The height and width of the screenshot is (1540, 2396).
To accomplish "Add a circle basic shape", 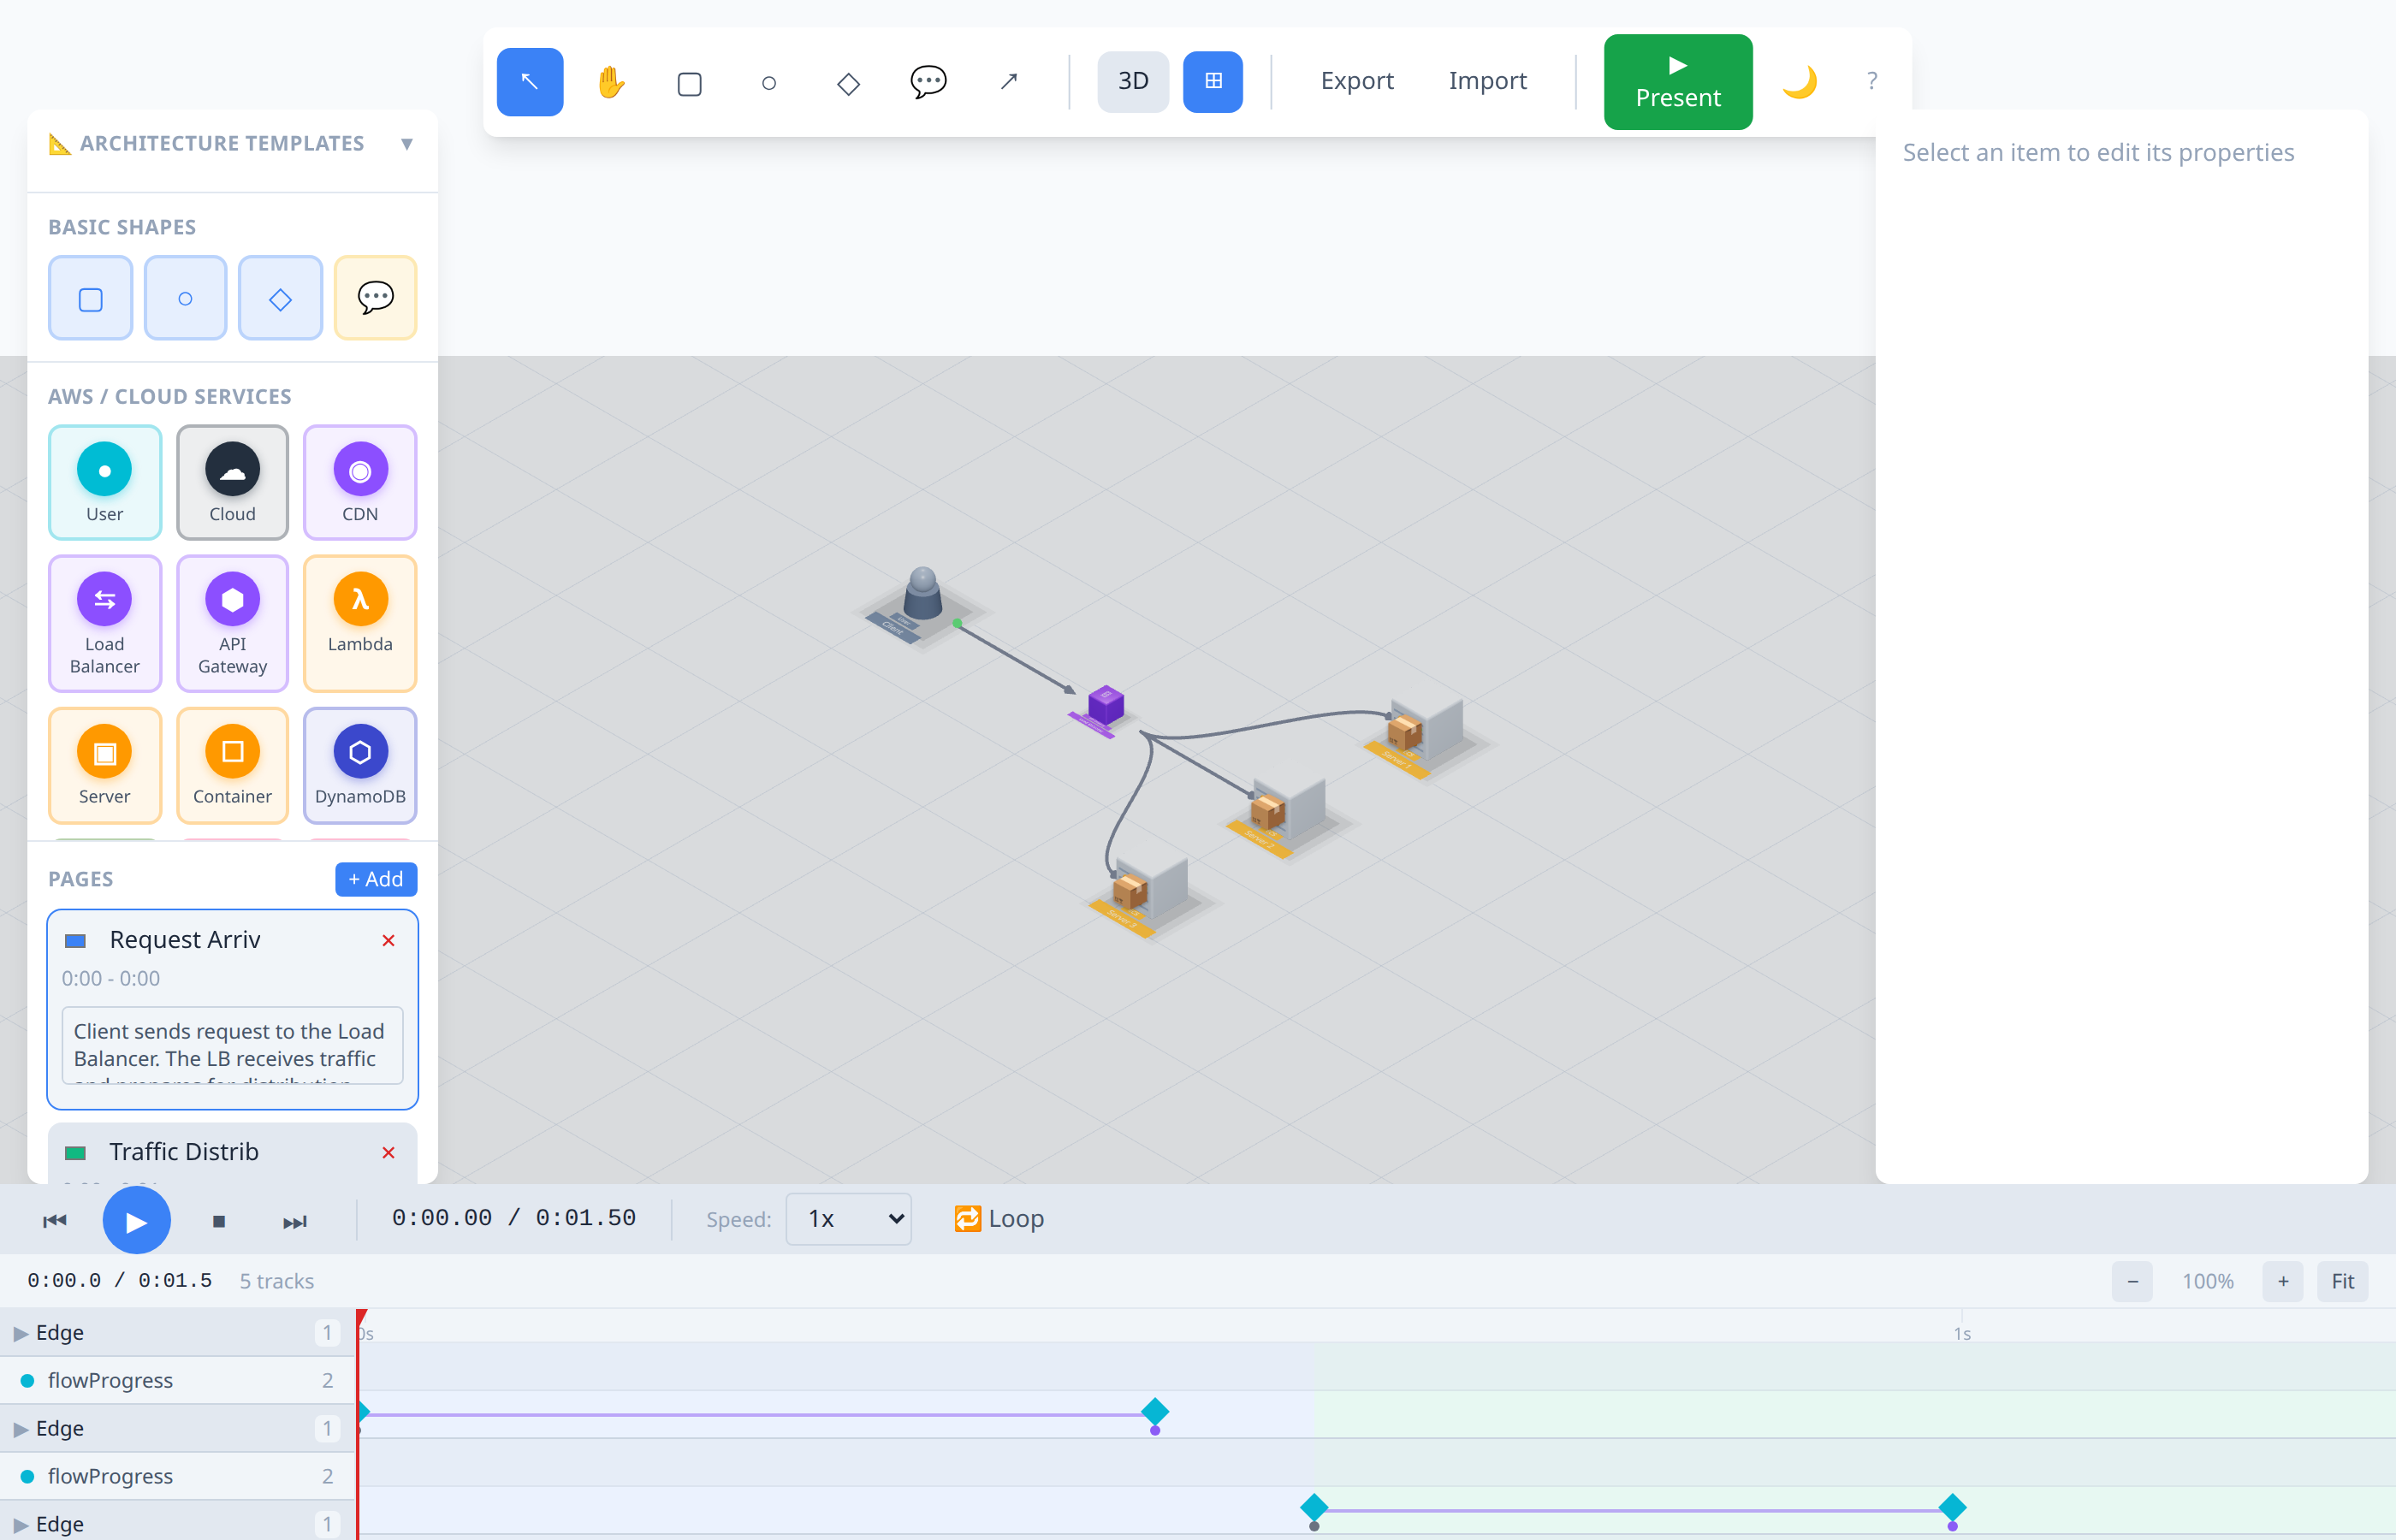I will click(x=185, y=298).
